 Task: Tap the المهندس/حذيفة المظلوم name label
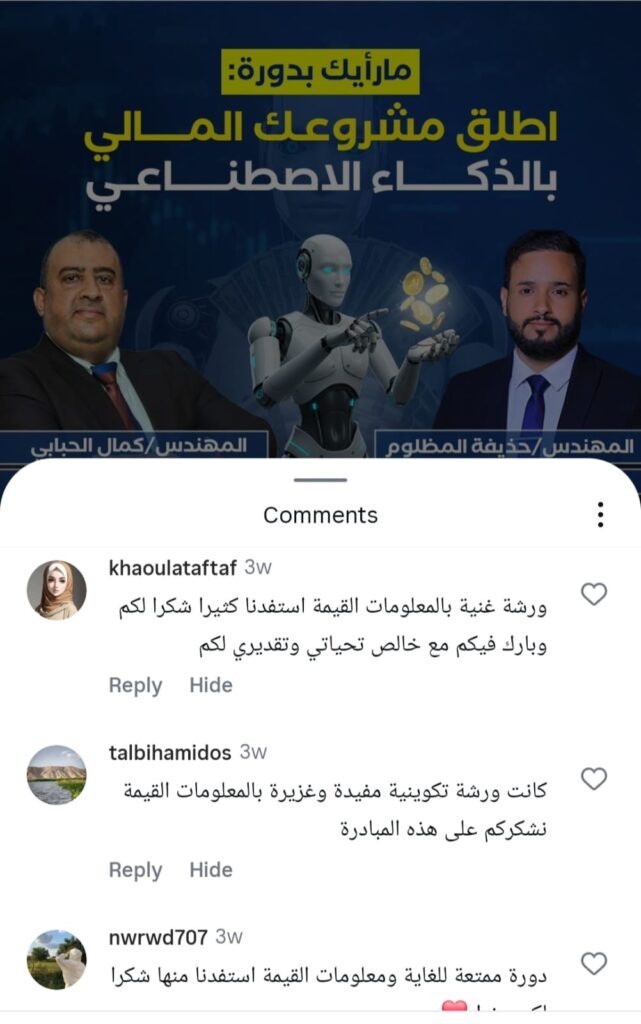point(509,447)
